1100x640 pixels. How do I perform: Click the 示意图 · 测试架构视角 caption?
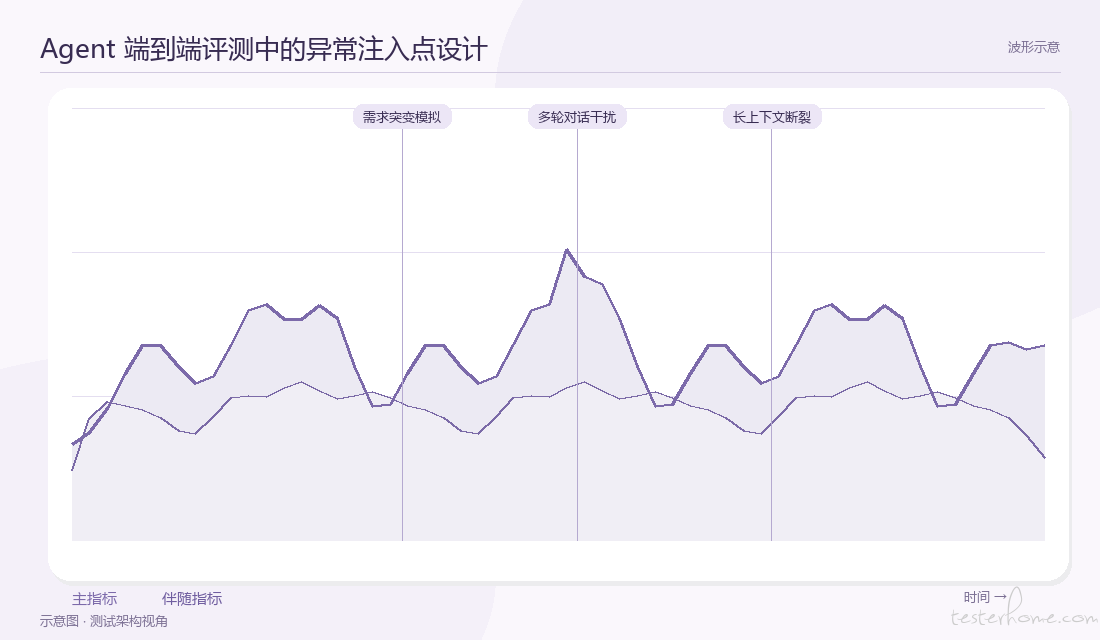[104, 621]
